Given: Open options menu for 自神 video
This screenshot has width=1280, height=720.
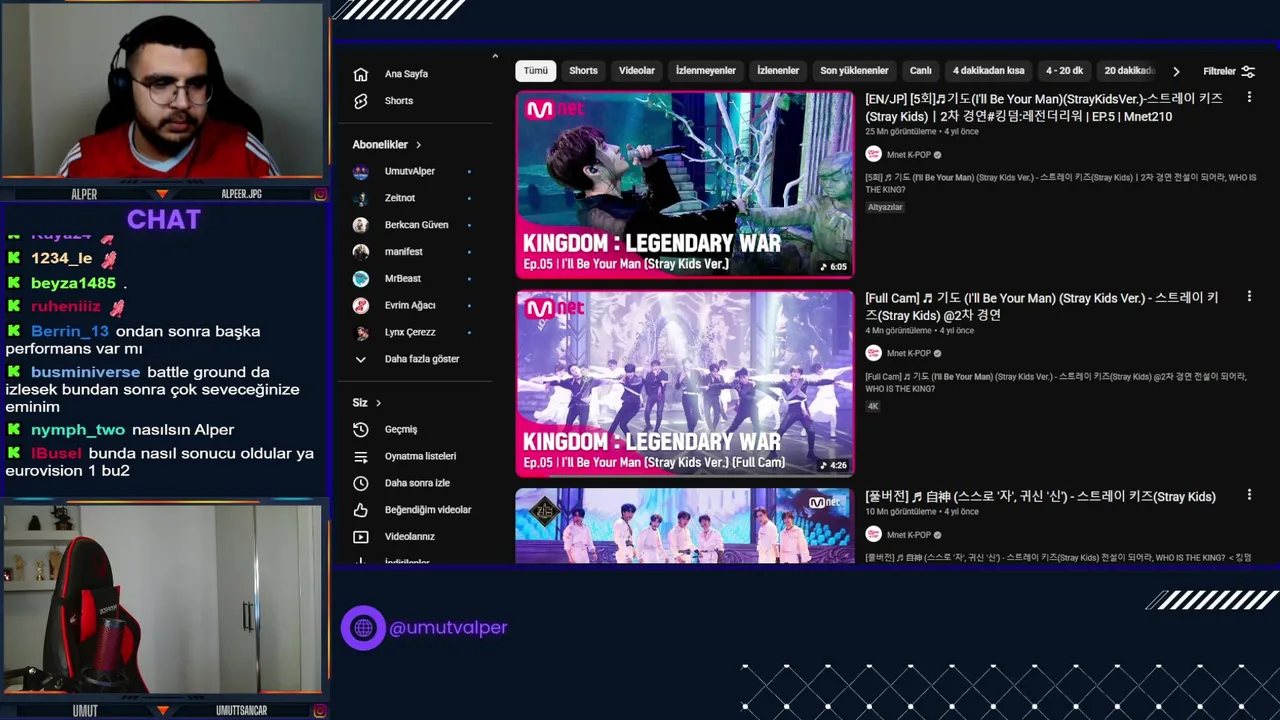Looking at the screenshot, I should pyautogui.click(x=1249, y=494).
